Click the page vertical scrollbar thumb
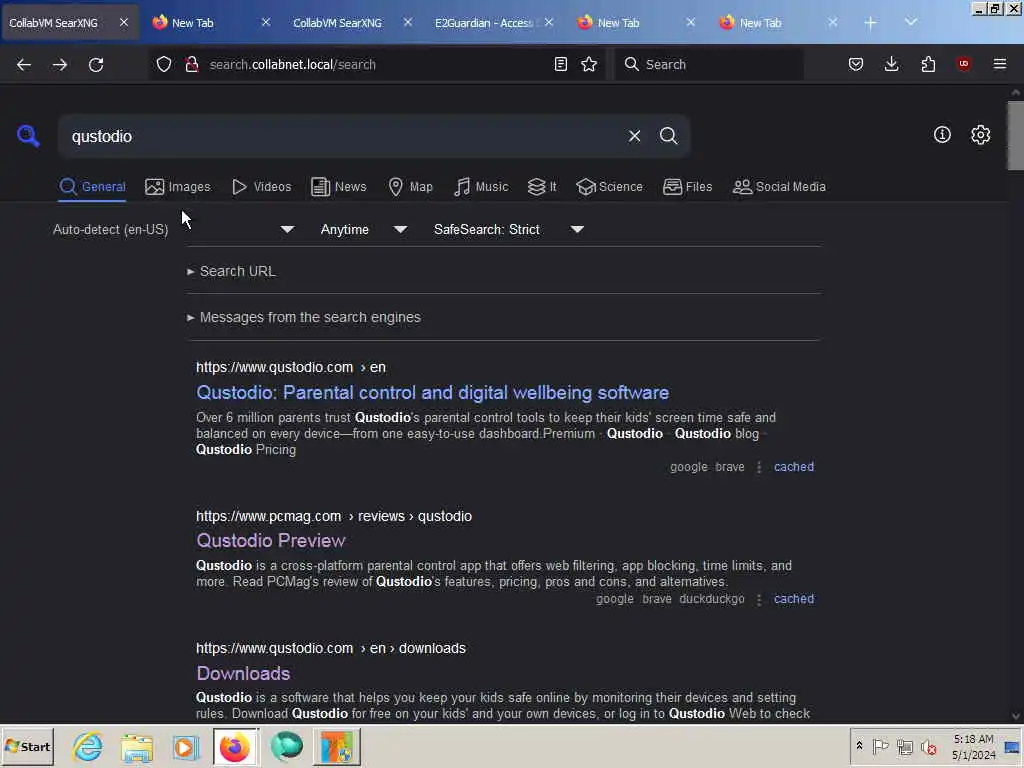Viewport: 1024px width, 768px height. (x=1016, y=135)
